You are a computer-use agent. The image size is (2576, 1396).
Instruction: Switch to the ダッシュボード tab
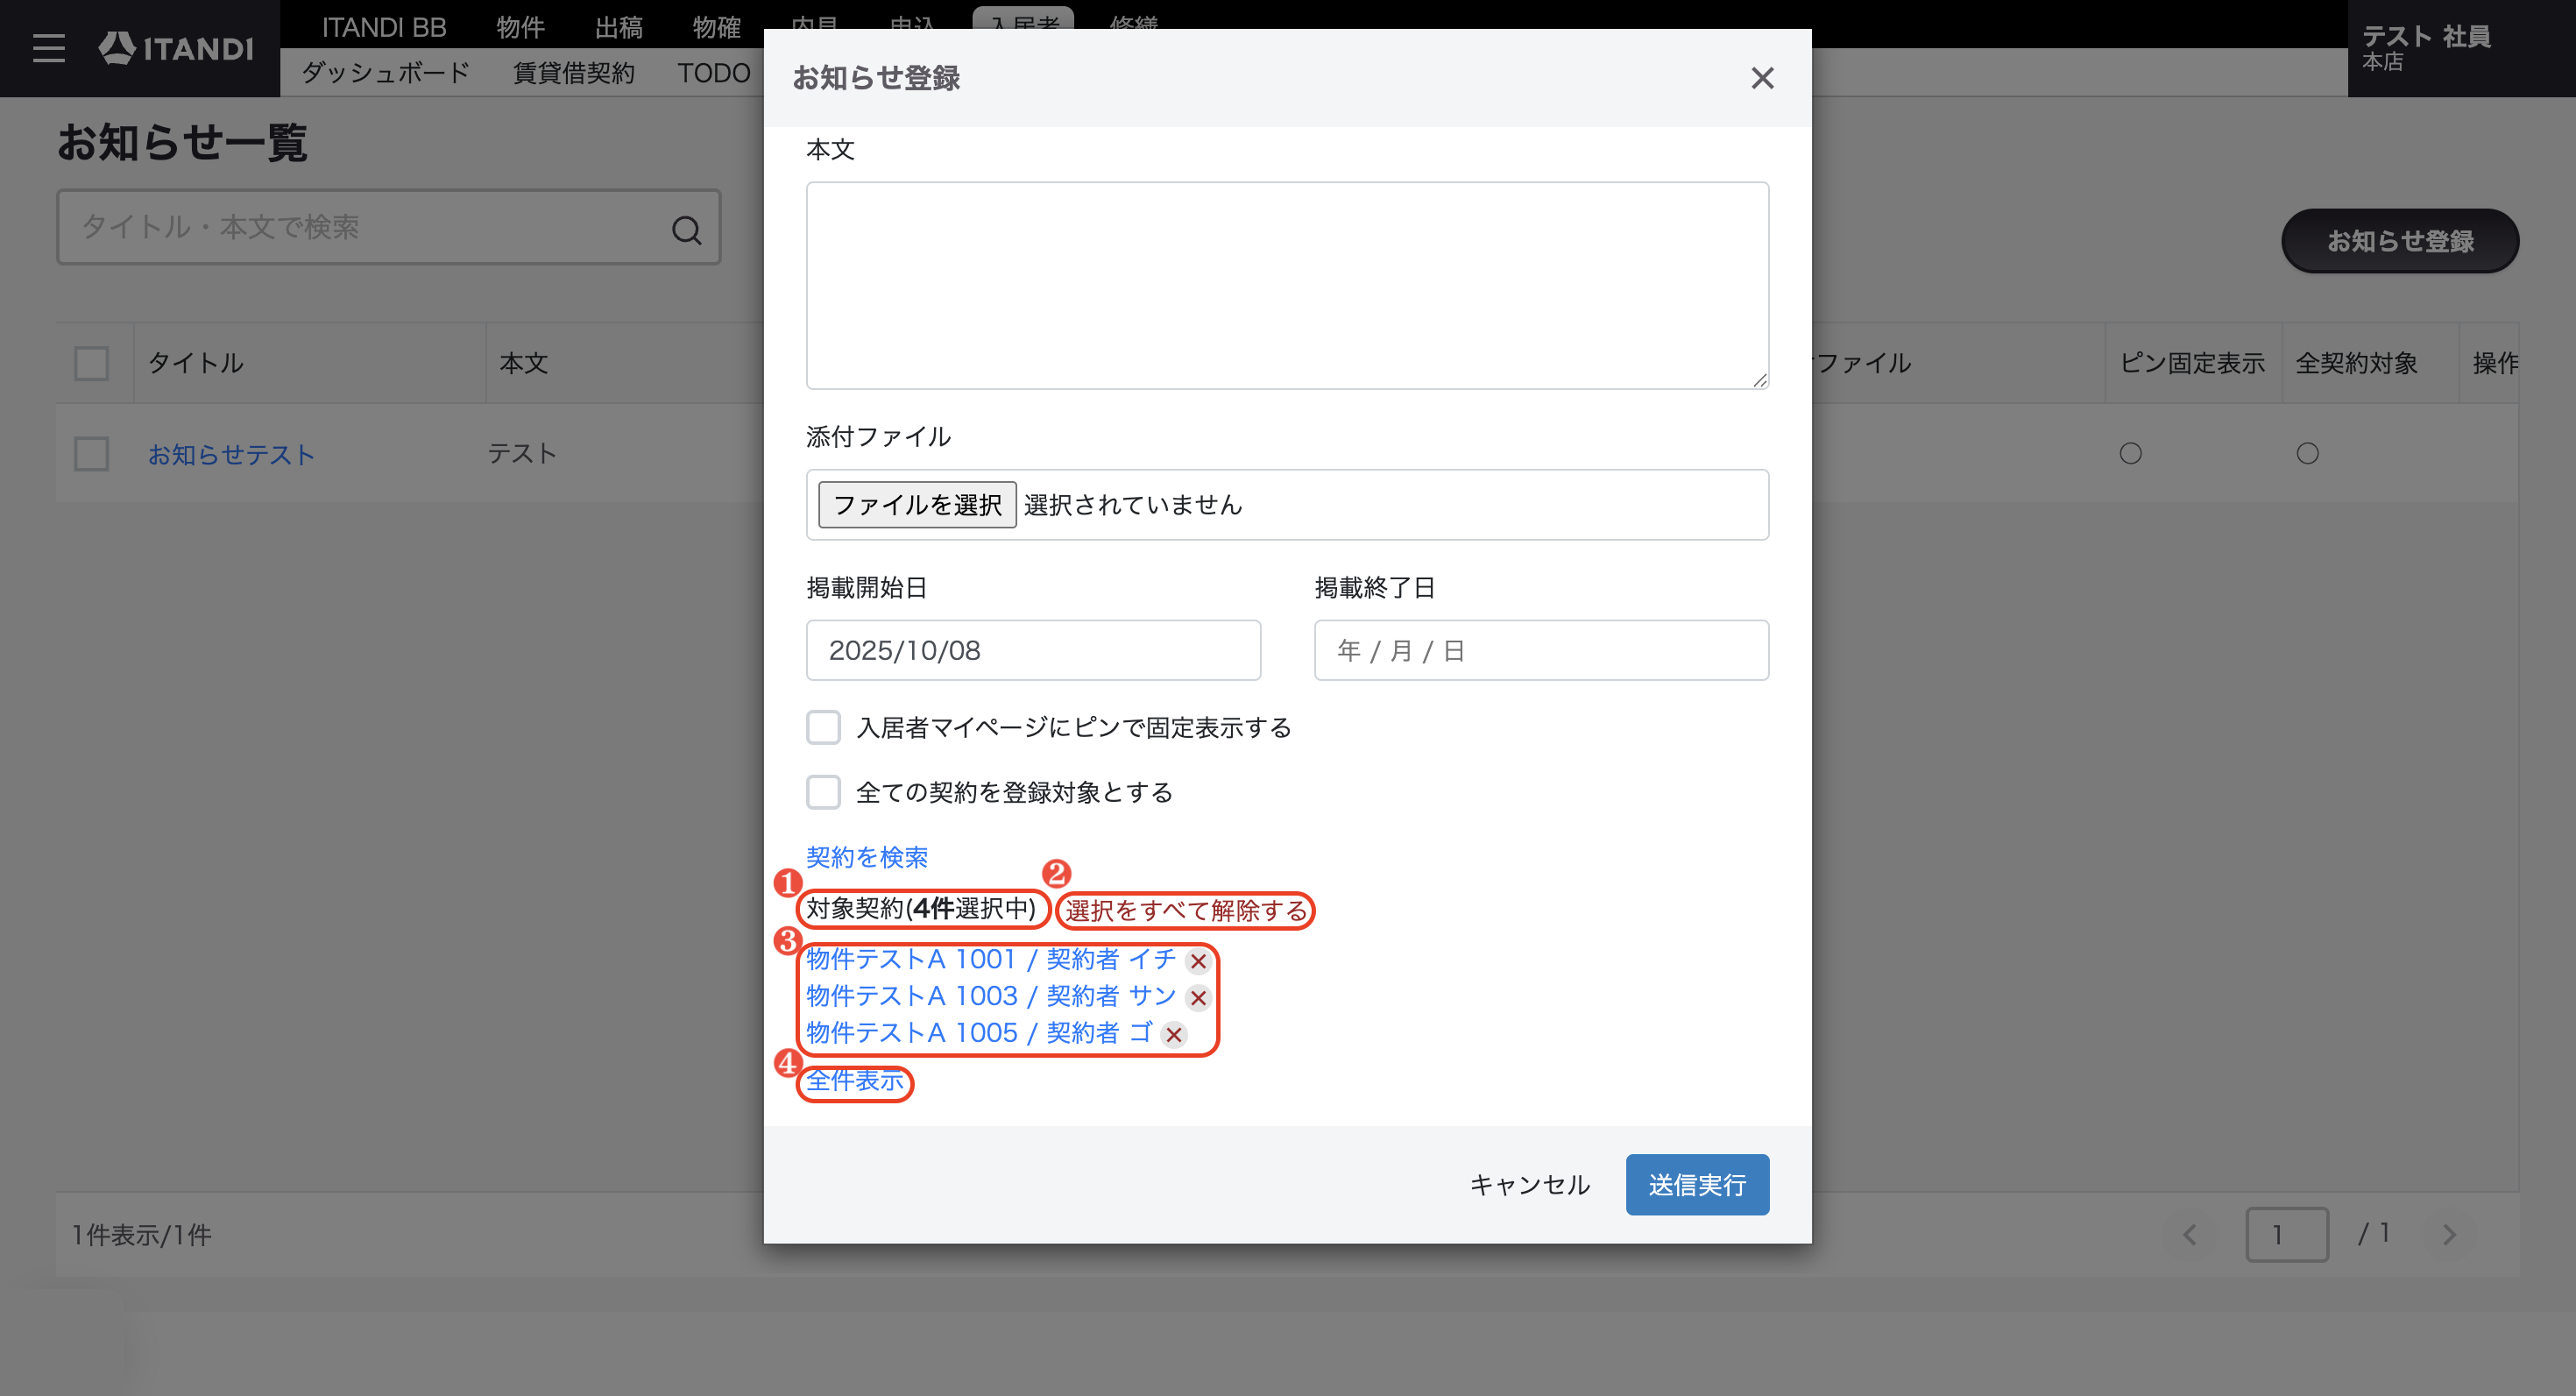385,73
